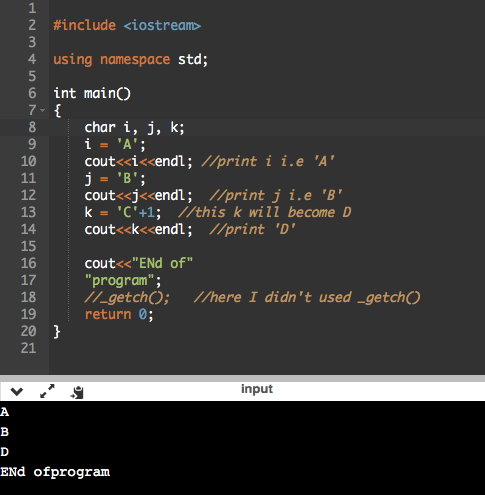This screenshot has height=495, width=485.
Task: Click line number 1 in gutter
Action: pos(32,8)
